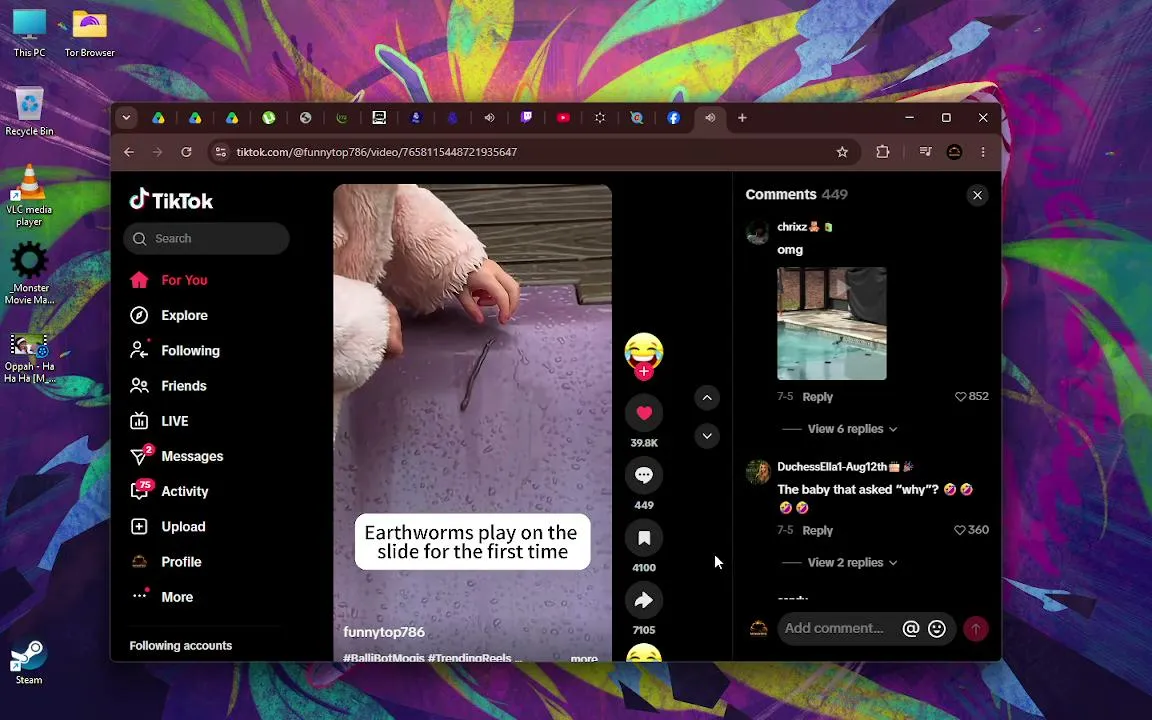The width and height of the screenshot is (1152, 720).
Task: Reload the TikTok page
Action: pos(187,152)
